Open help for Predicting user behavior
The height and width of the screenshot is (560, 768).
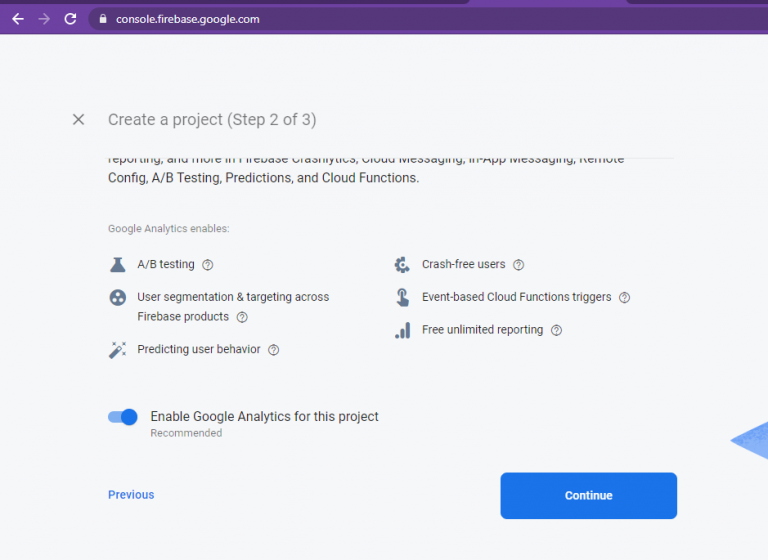[274, 350]
